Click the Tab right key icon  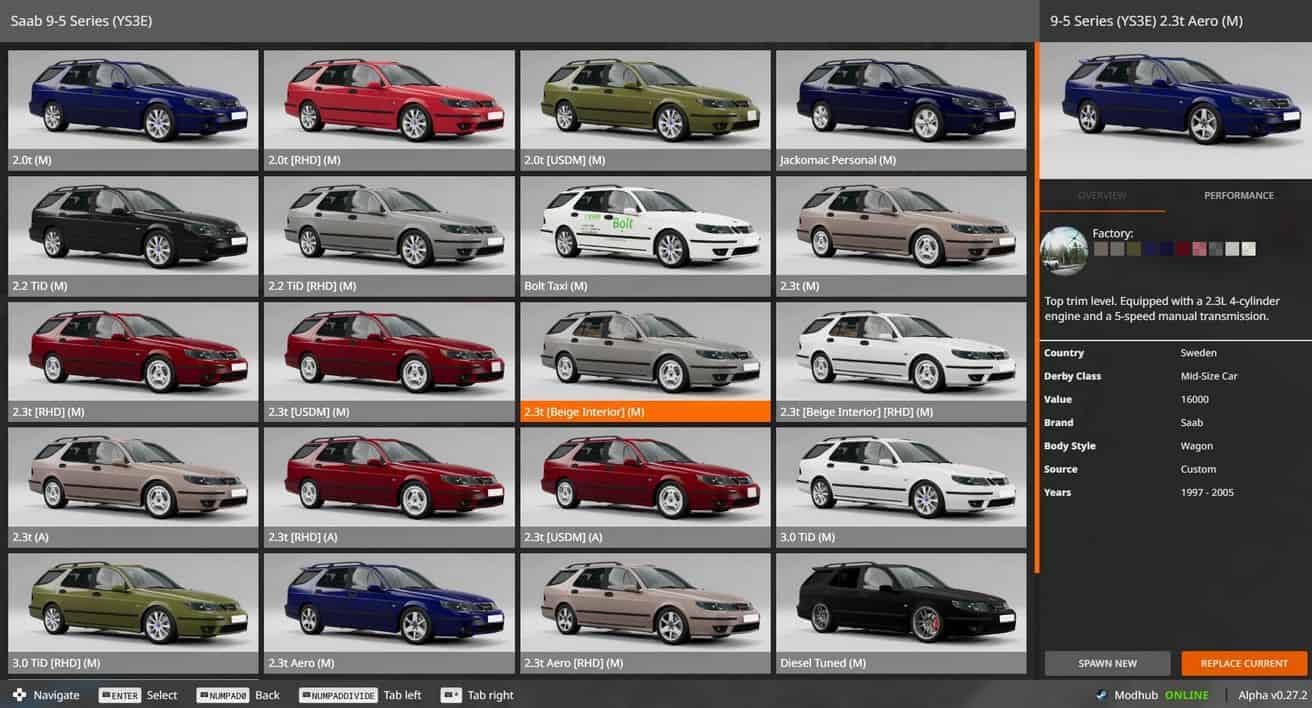451,695
